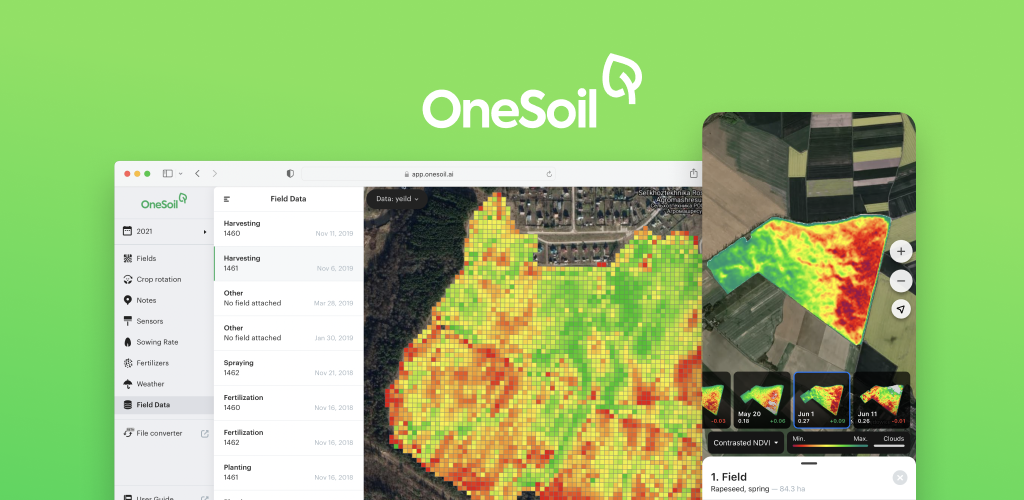Click the Crop rotation icon

pyautogui.click(x=127, y=279)
